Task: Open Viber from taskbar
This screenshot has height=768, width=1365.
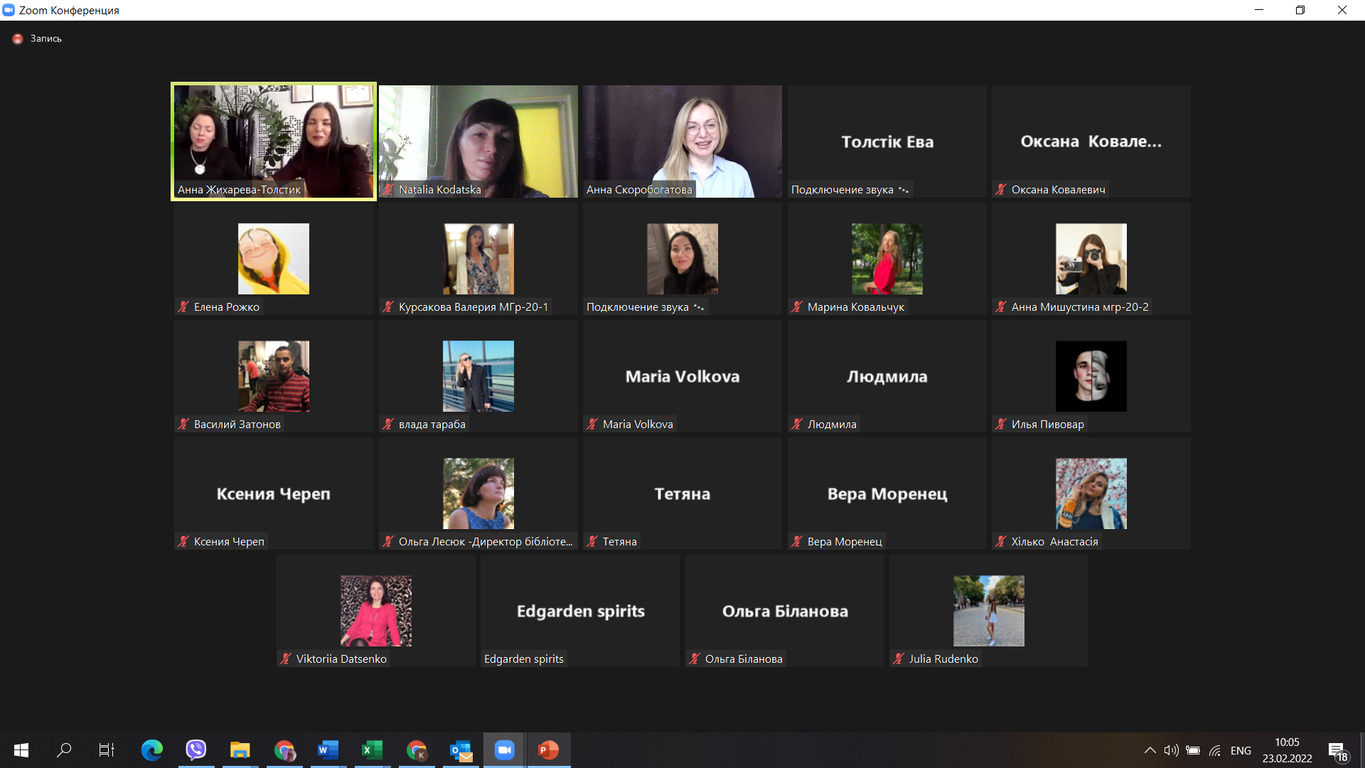Action: [196, 750]
